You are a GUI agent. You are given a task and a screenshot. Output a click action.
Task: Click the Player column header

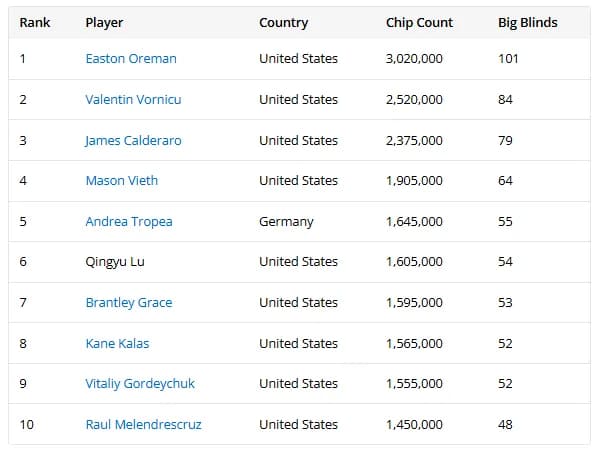point(104,23)
